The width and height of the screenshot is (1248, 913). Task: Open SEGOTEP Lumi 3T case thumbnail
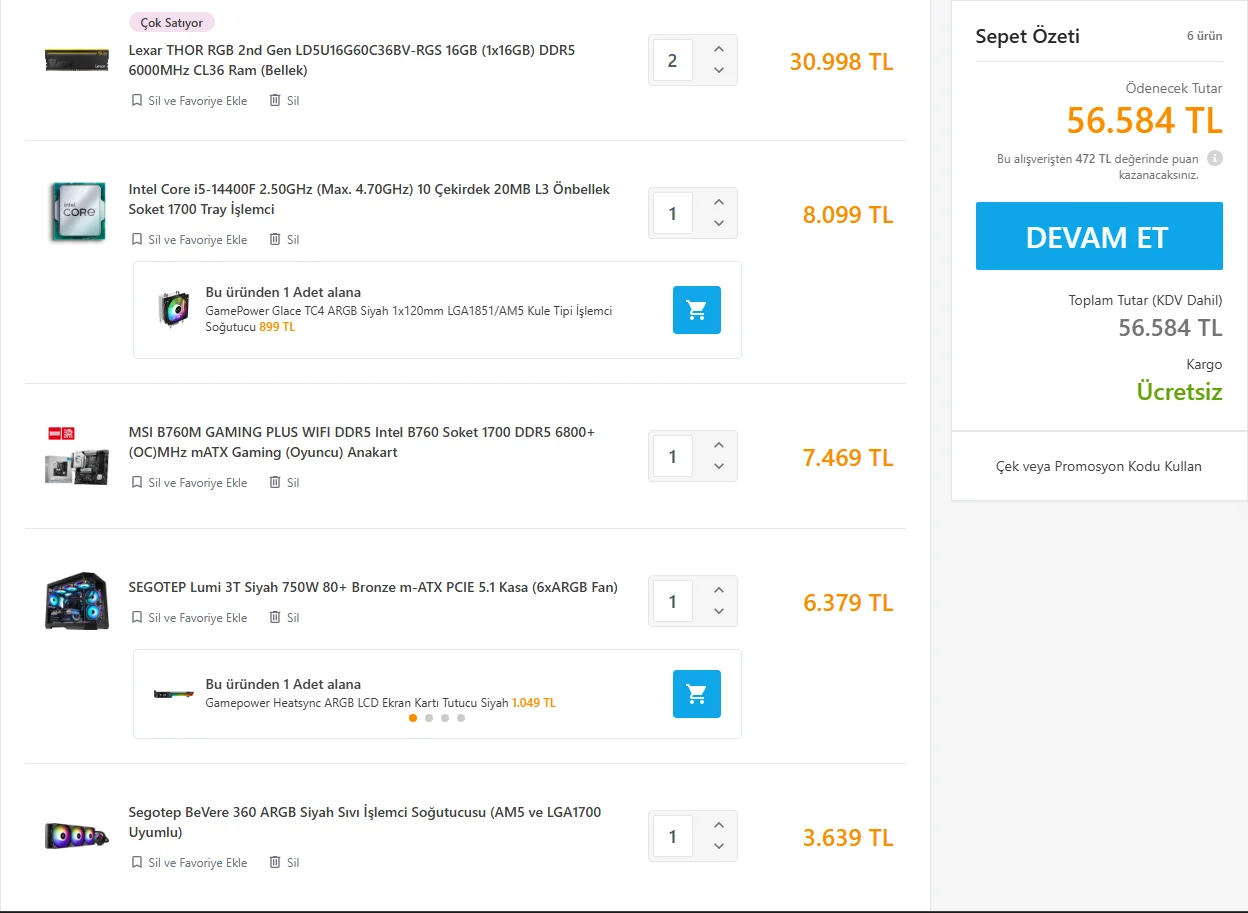[77, 601]
